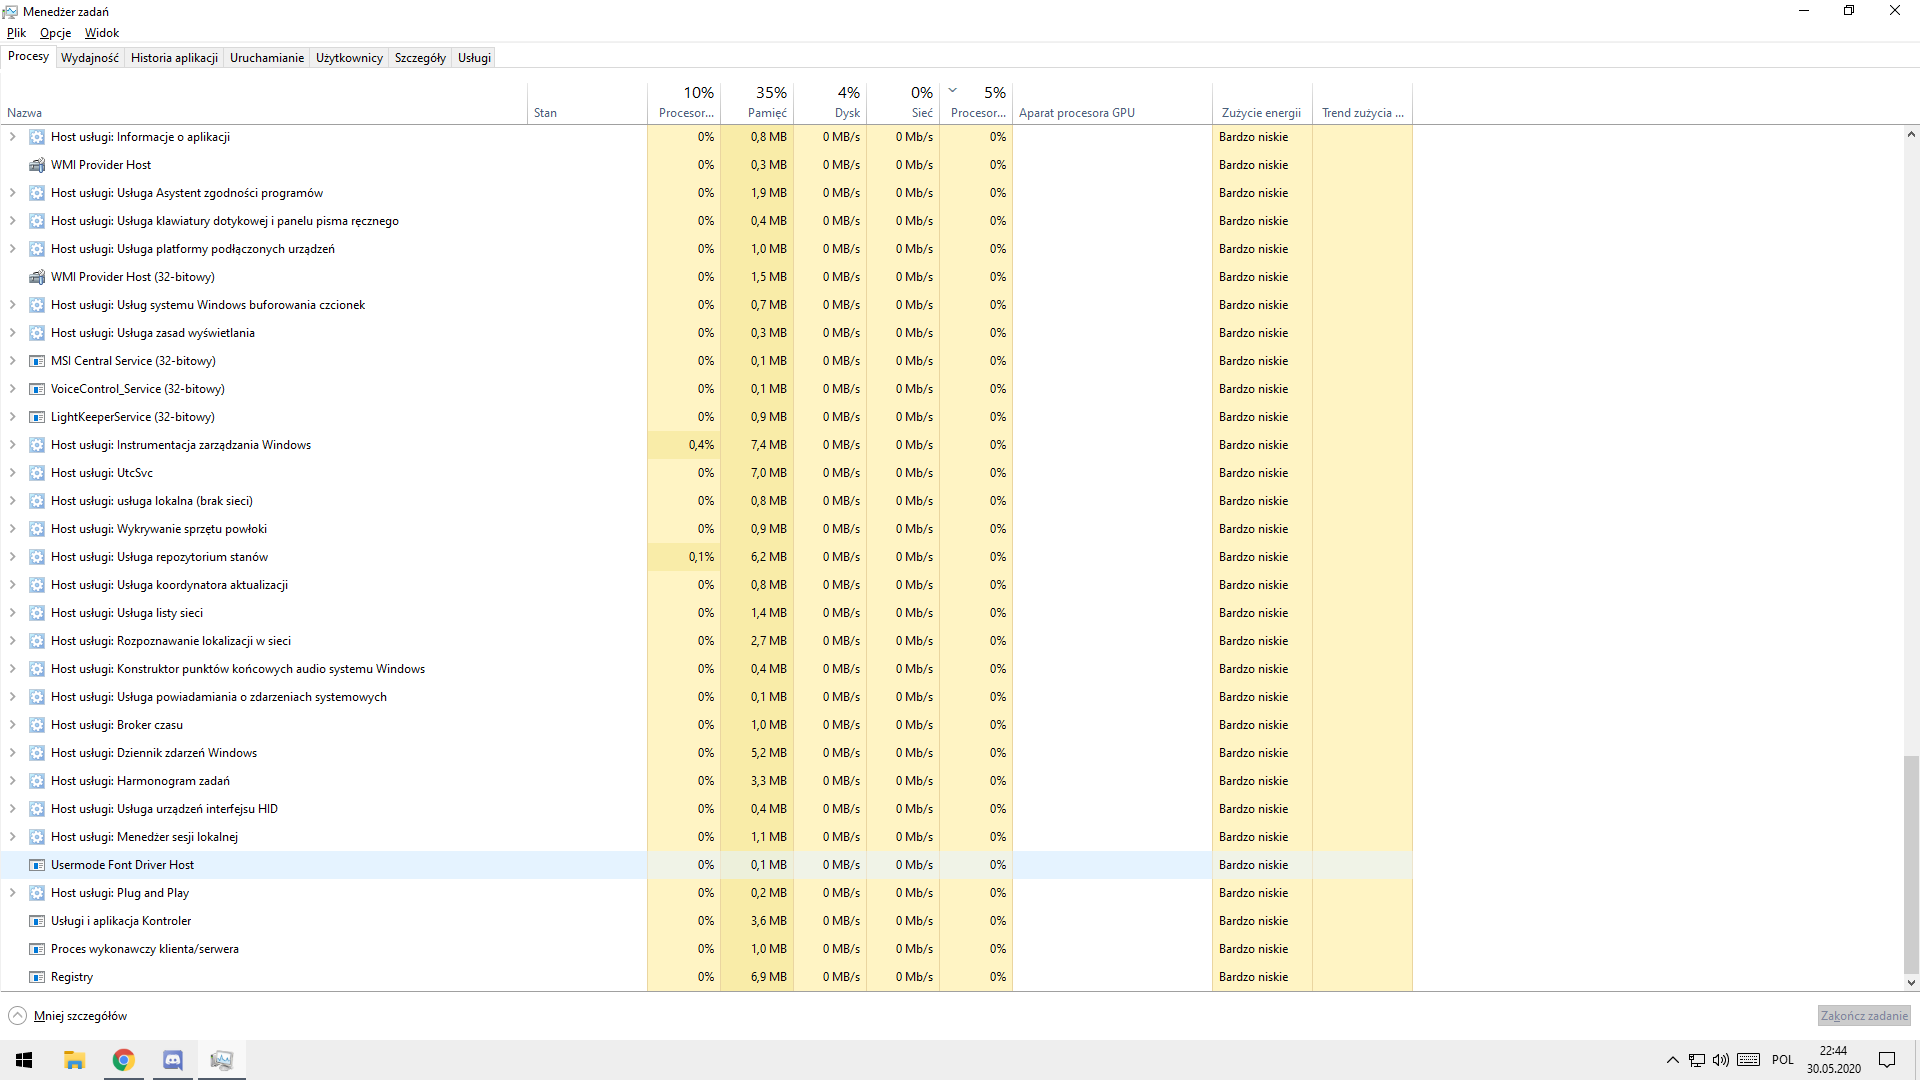Click gear icon of Host usługi: Broker czasu
This screenshot has height=1080, width=1920.
click(37, 725)
